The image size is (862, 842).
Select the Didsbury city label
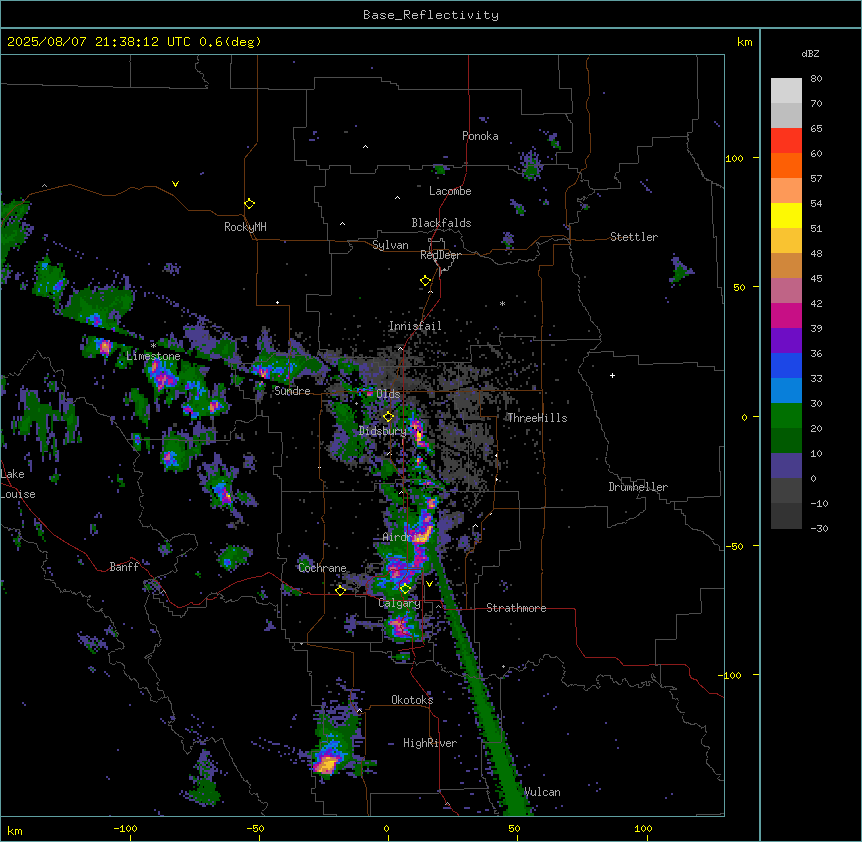point(382,431)
